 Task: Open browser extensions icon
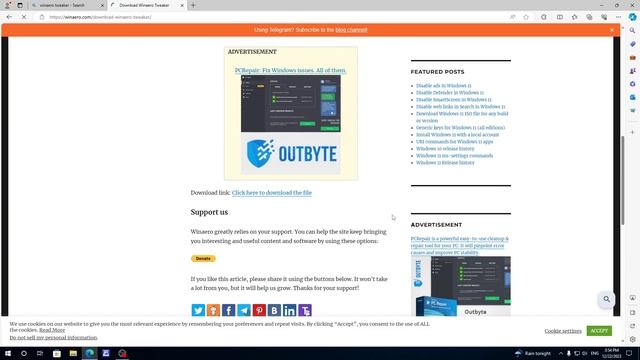[x=544, y=17]
